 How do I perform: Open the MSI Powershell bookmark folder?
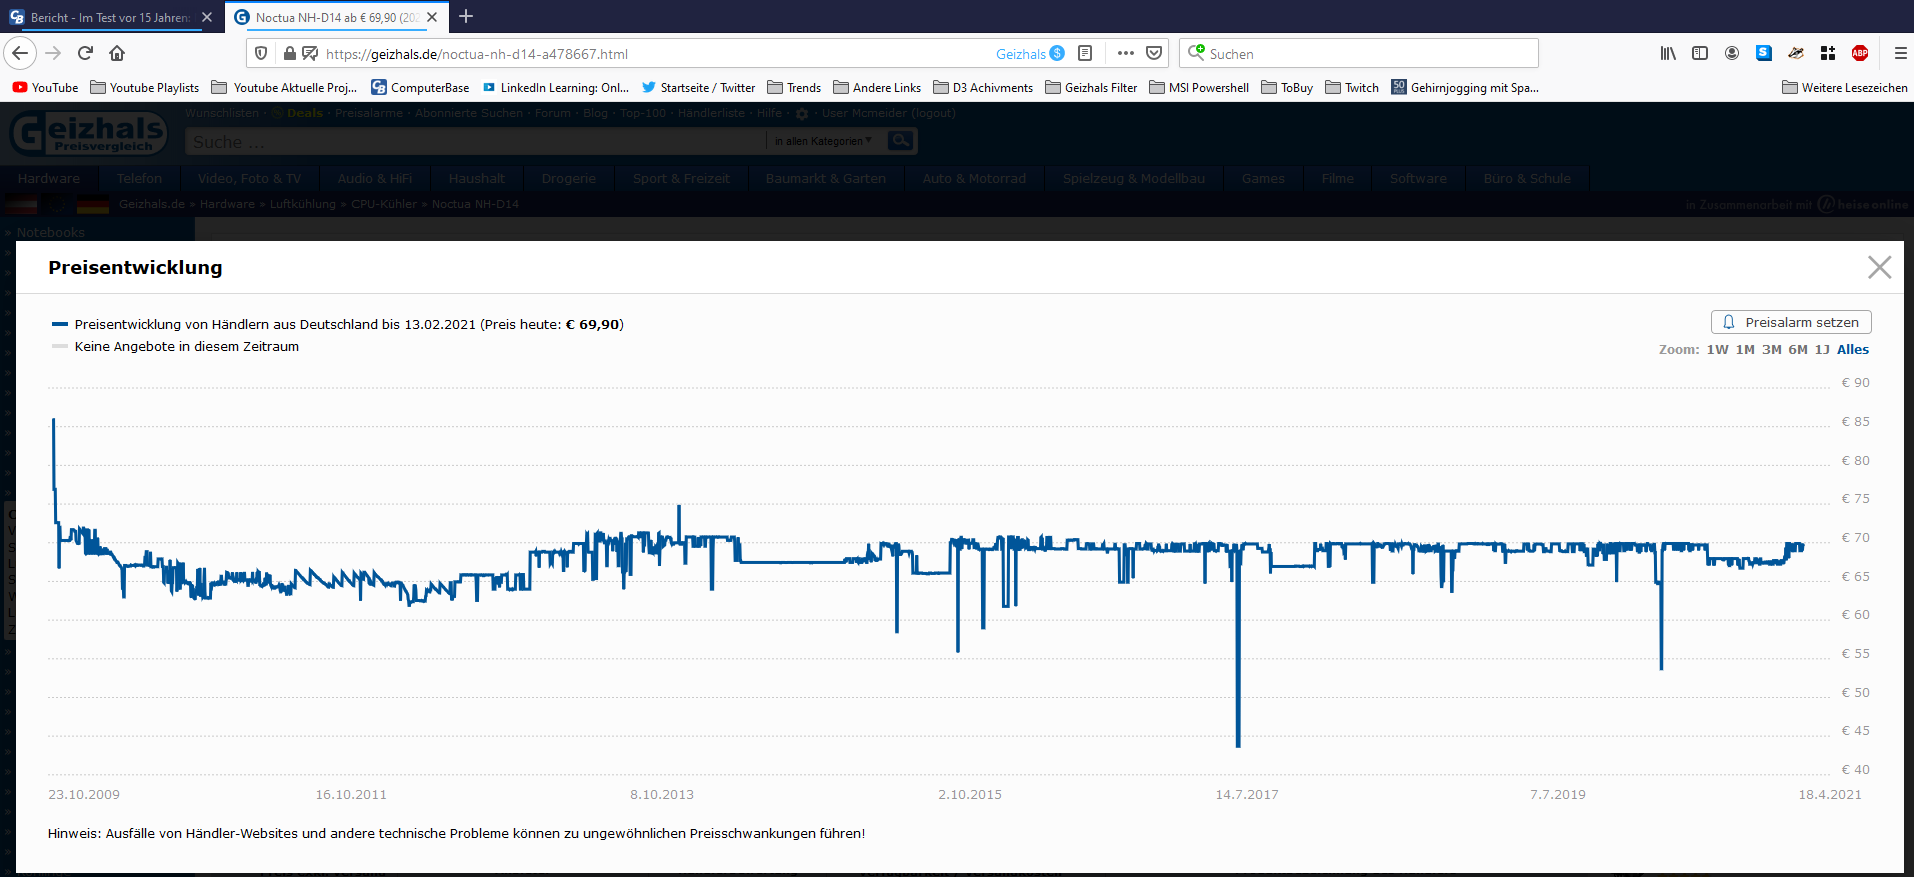1199,88
